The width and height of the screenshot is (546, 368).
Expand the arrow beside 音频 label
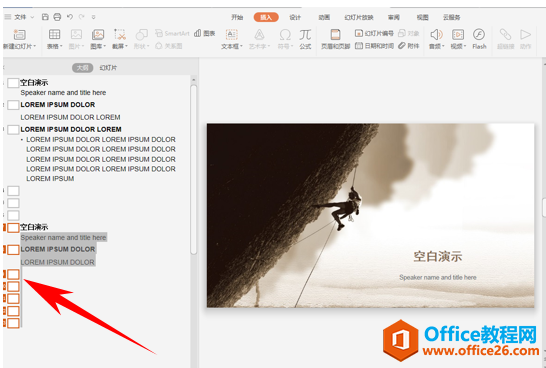(443, 46)
